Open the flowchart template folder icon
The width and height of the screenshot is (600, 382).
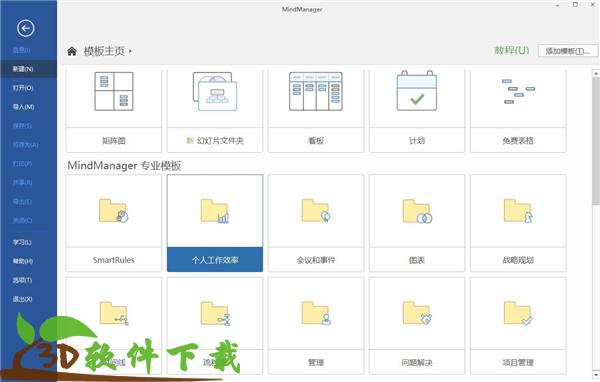[x=215, y=314]
